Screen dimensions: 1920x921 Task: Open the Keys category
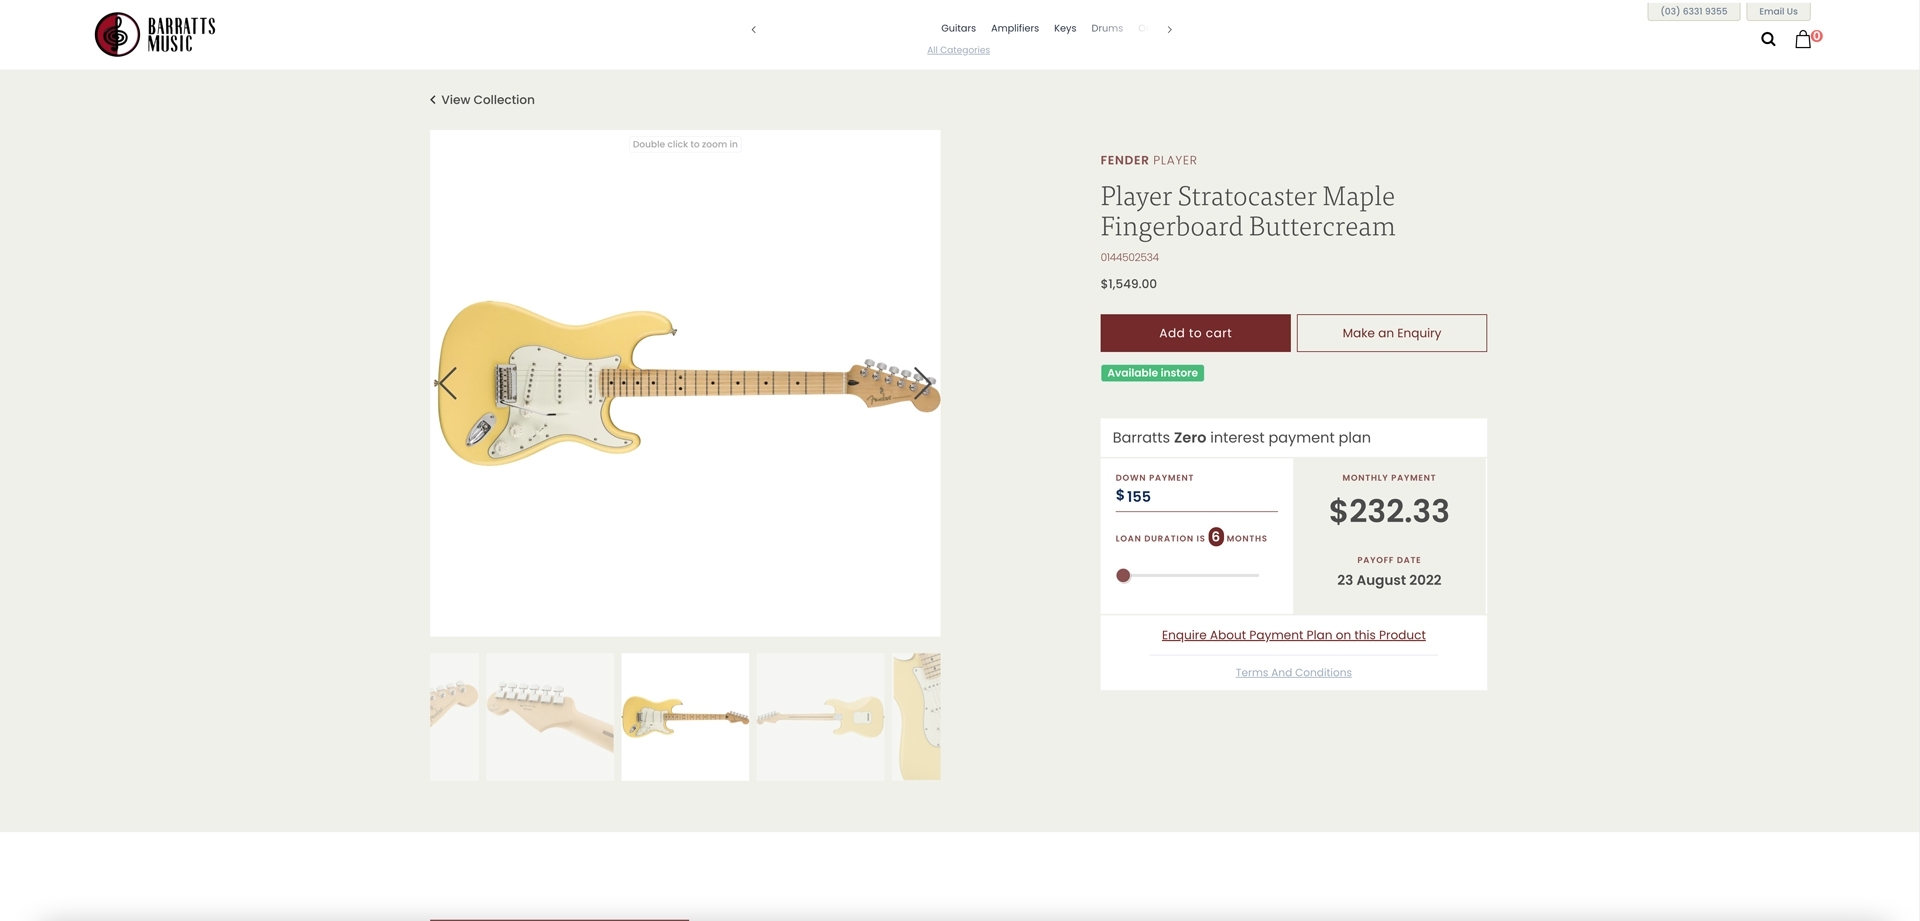(x=1065, y=29)
